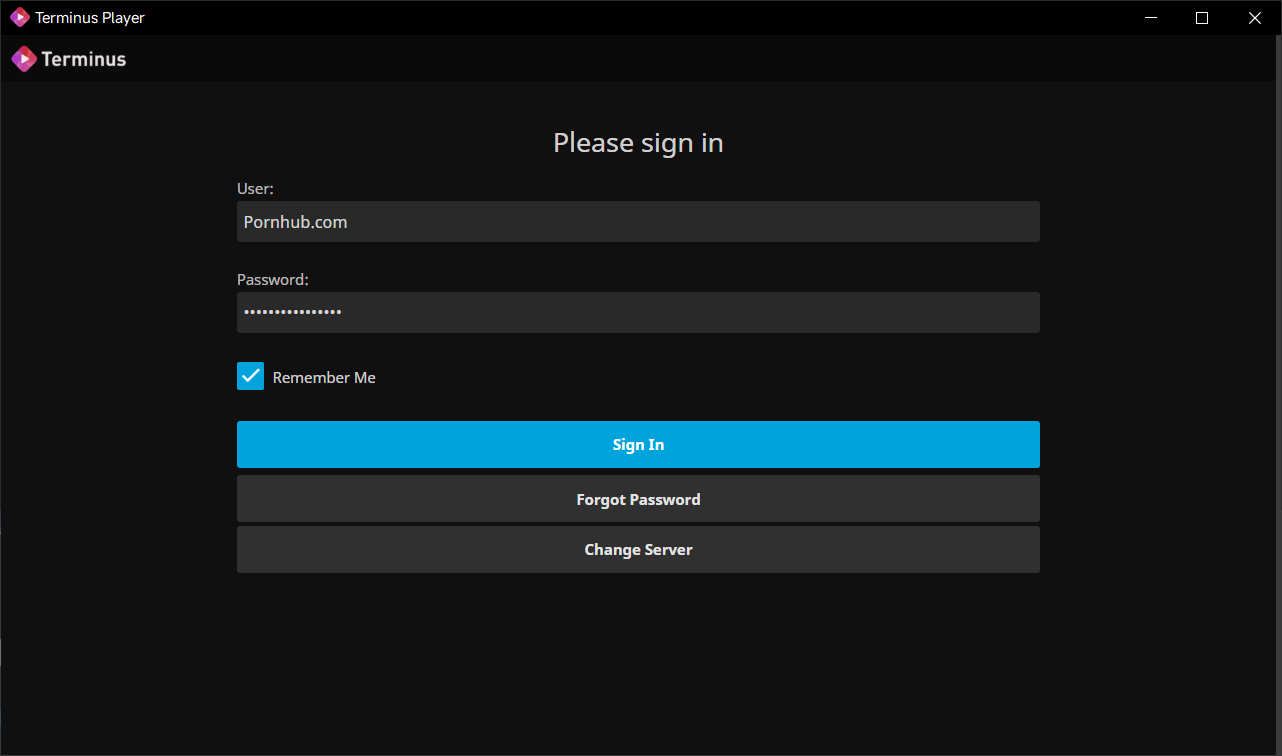Click the Terminus Player title bar icon
The width and height of the screenshot is (1282, 756).
(19, 17)
